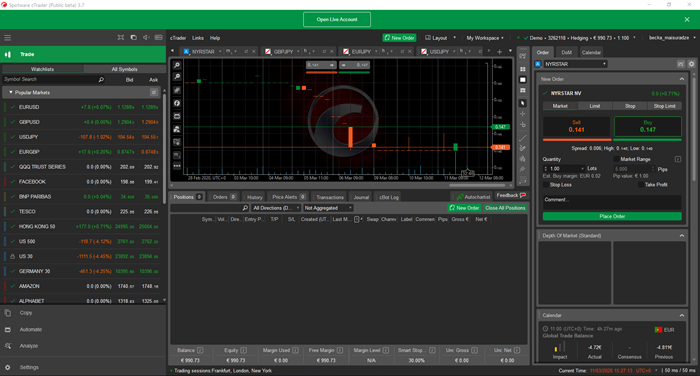Click the magnifier icon in Symbol Search
The image size is (700, 376).
[x=101, y=79]
